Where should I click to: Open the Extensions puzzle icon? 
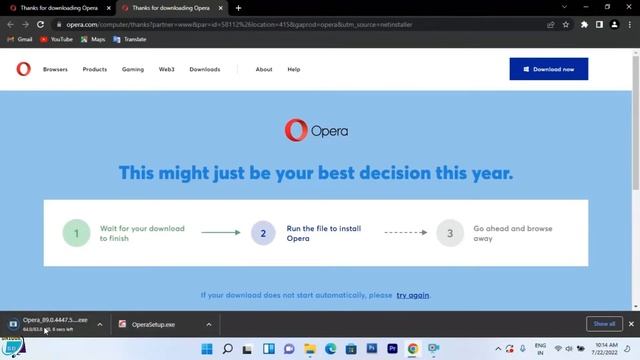[x=584, y=24]
